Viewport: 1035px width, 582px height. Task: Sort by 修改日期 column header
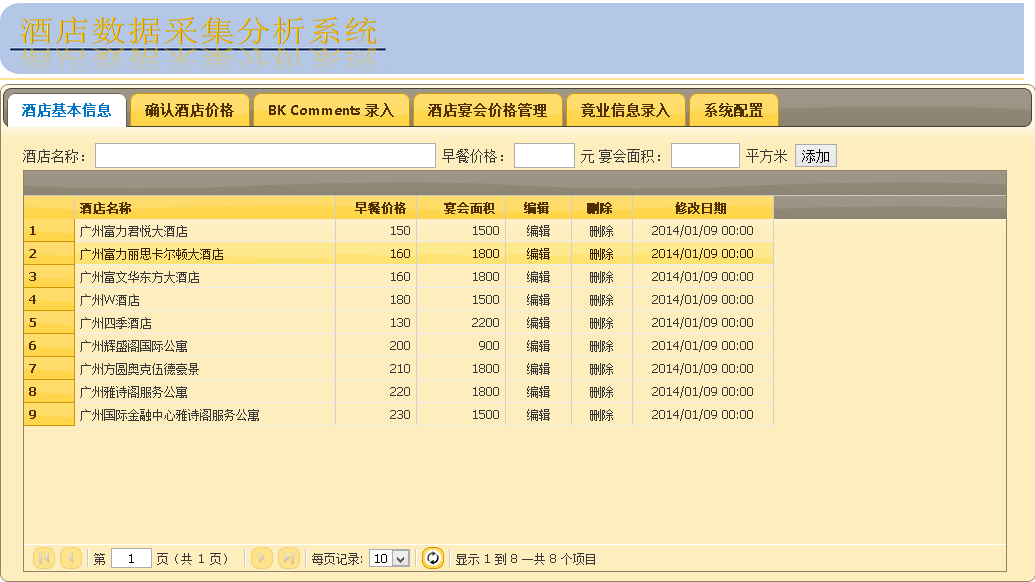tap(703, 208)
